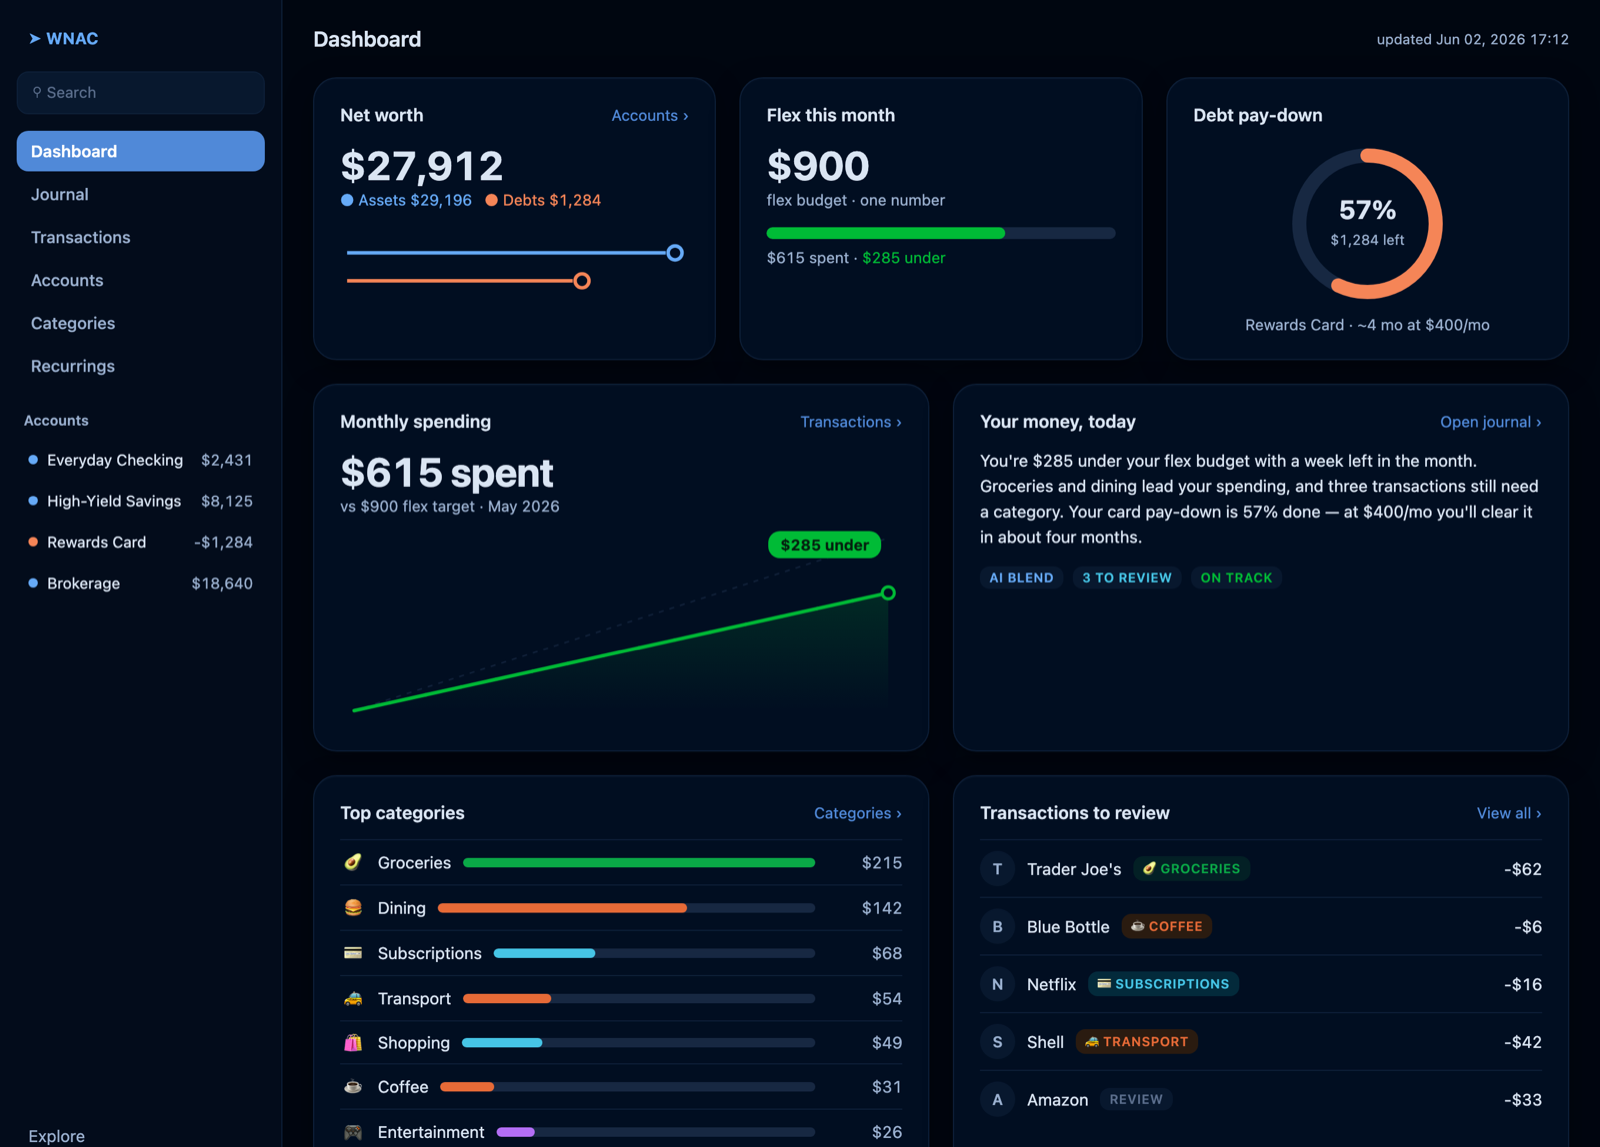Click the Trader Joe's T avatar

[x=997, y=869]
